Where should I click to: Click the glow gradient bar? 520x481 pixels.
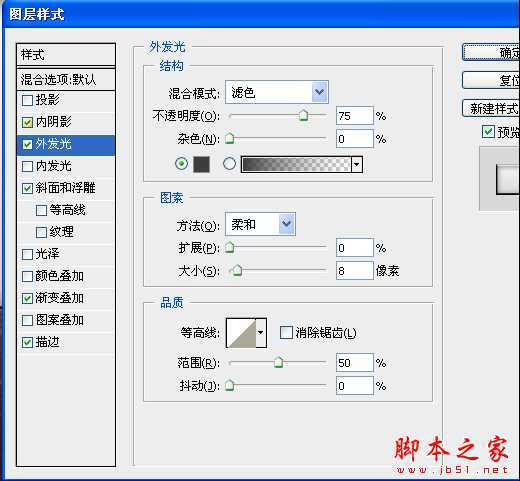(x=296, y=164)
